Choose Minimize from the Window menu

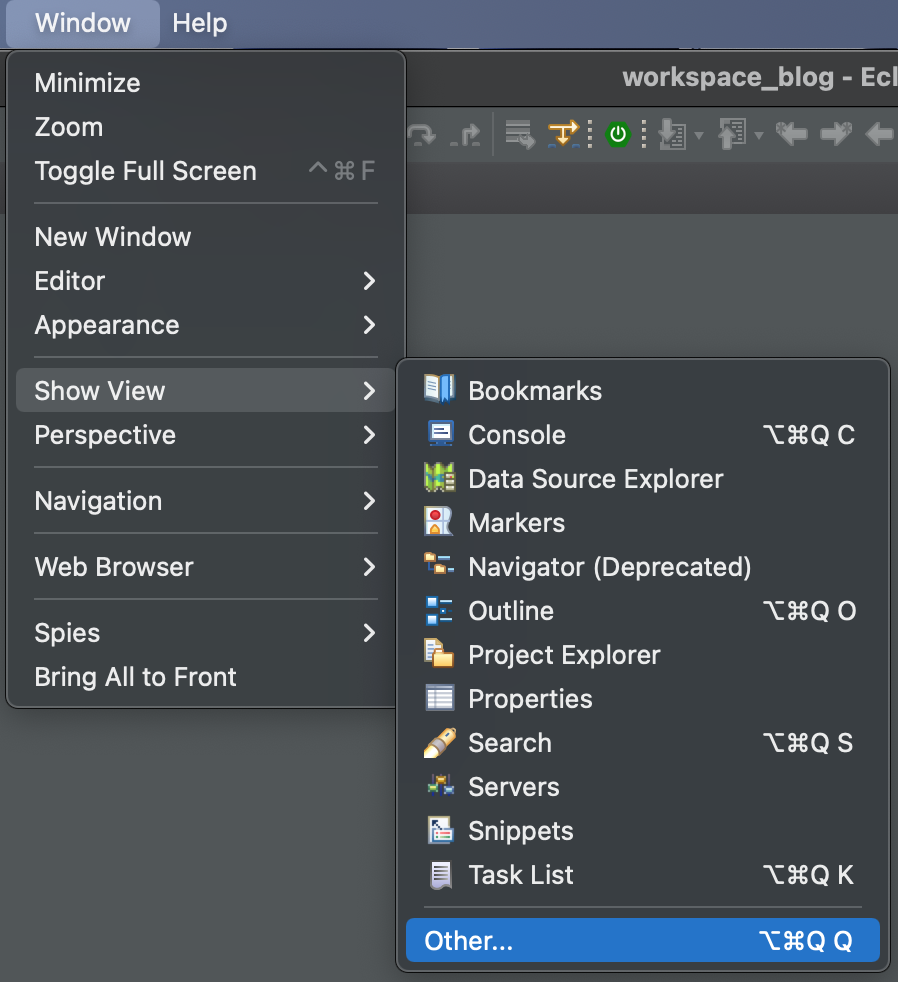[x=206, y=83]
